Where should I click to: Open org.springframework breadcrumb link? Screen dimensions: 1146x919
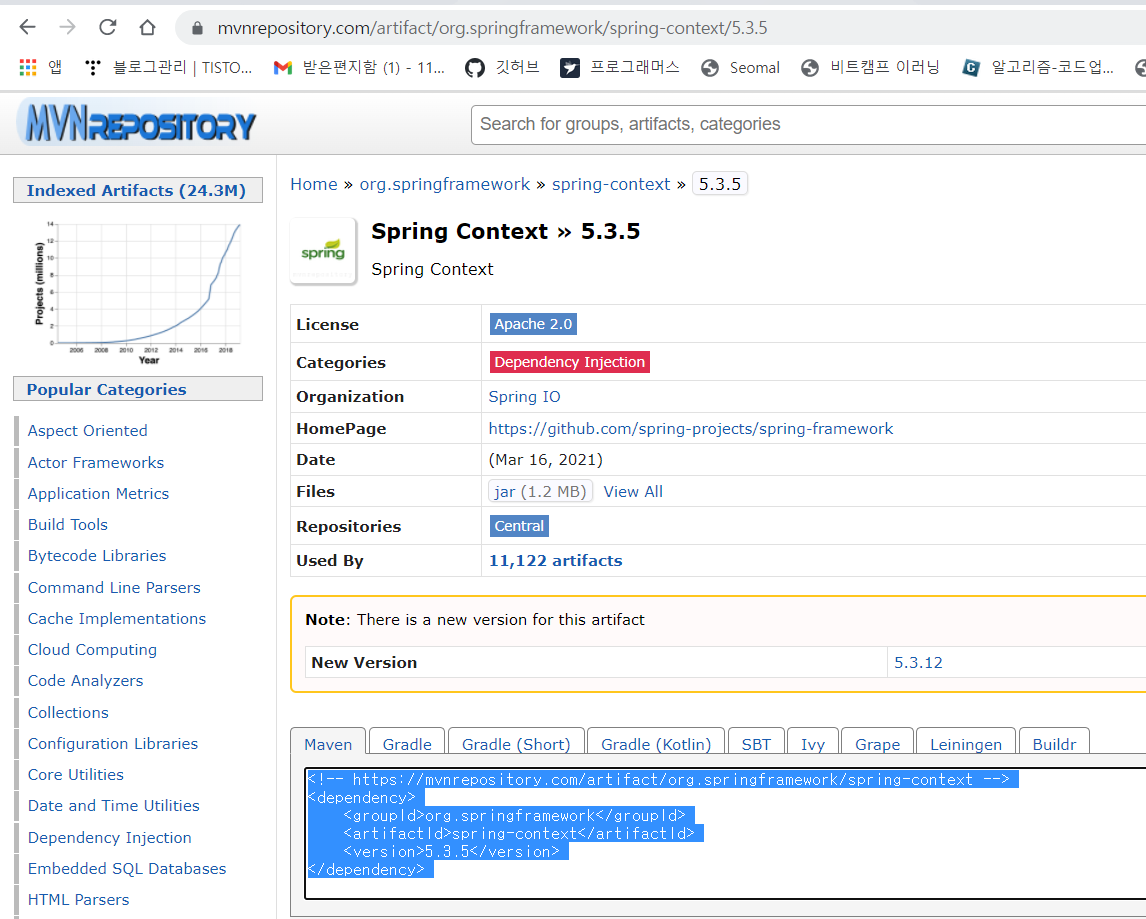pyautogui.click(x=444, y=184)
